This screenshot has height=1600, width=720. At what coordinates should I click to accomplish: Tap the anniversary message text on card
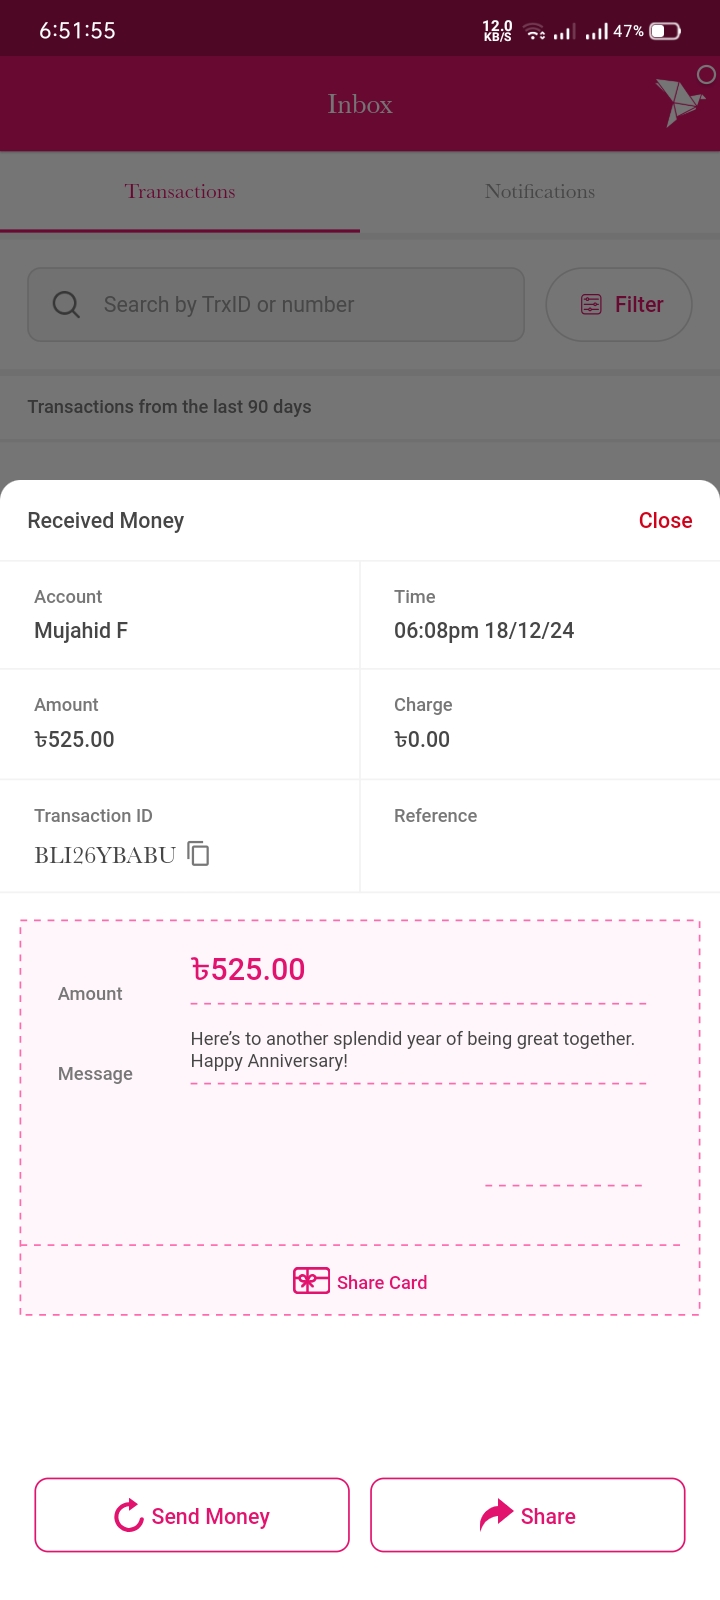point(412,1049)
